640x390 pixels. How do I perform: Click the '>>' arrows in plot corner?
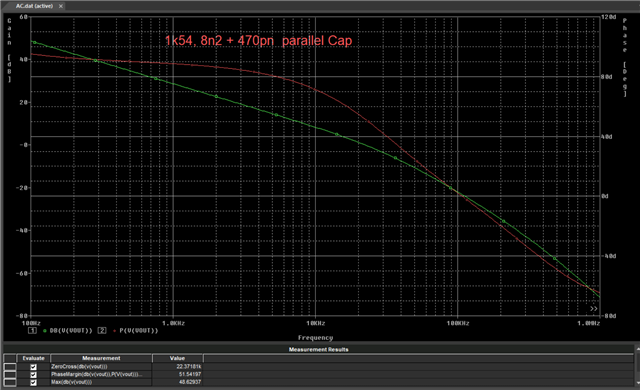tap(593, 309)
